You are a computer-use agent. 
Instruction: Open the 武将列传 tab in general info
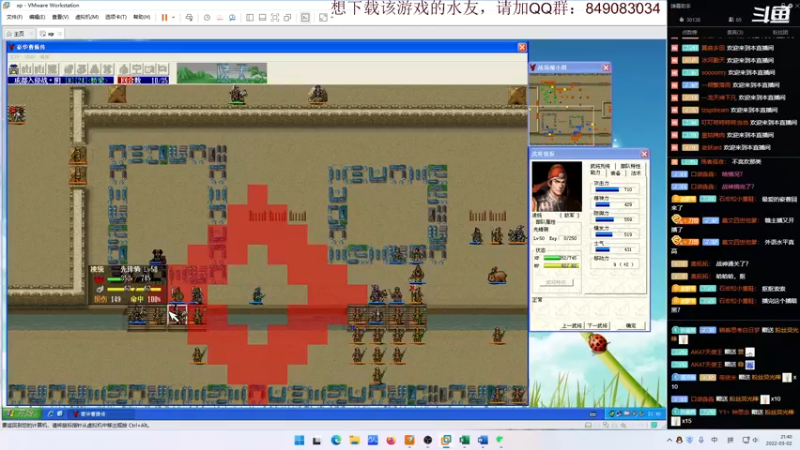coord(600,166)
